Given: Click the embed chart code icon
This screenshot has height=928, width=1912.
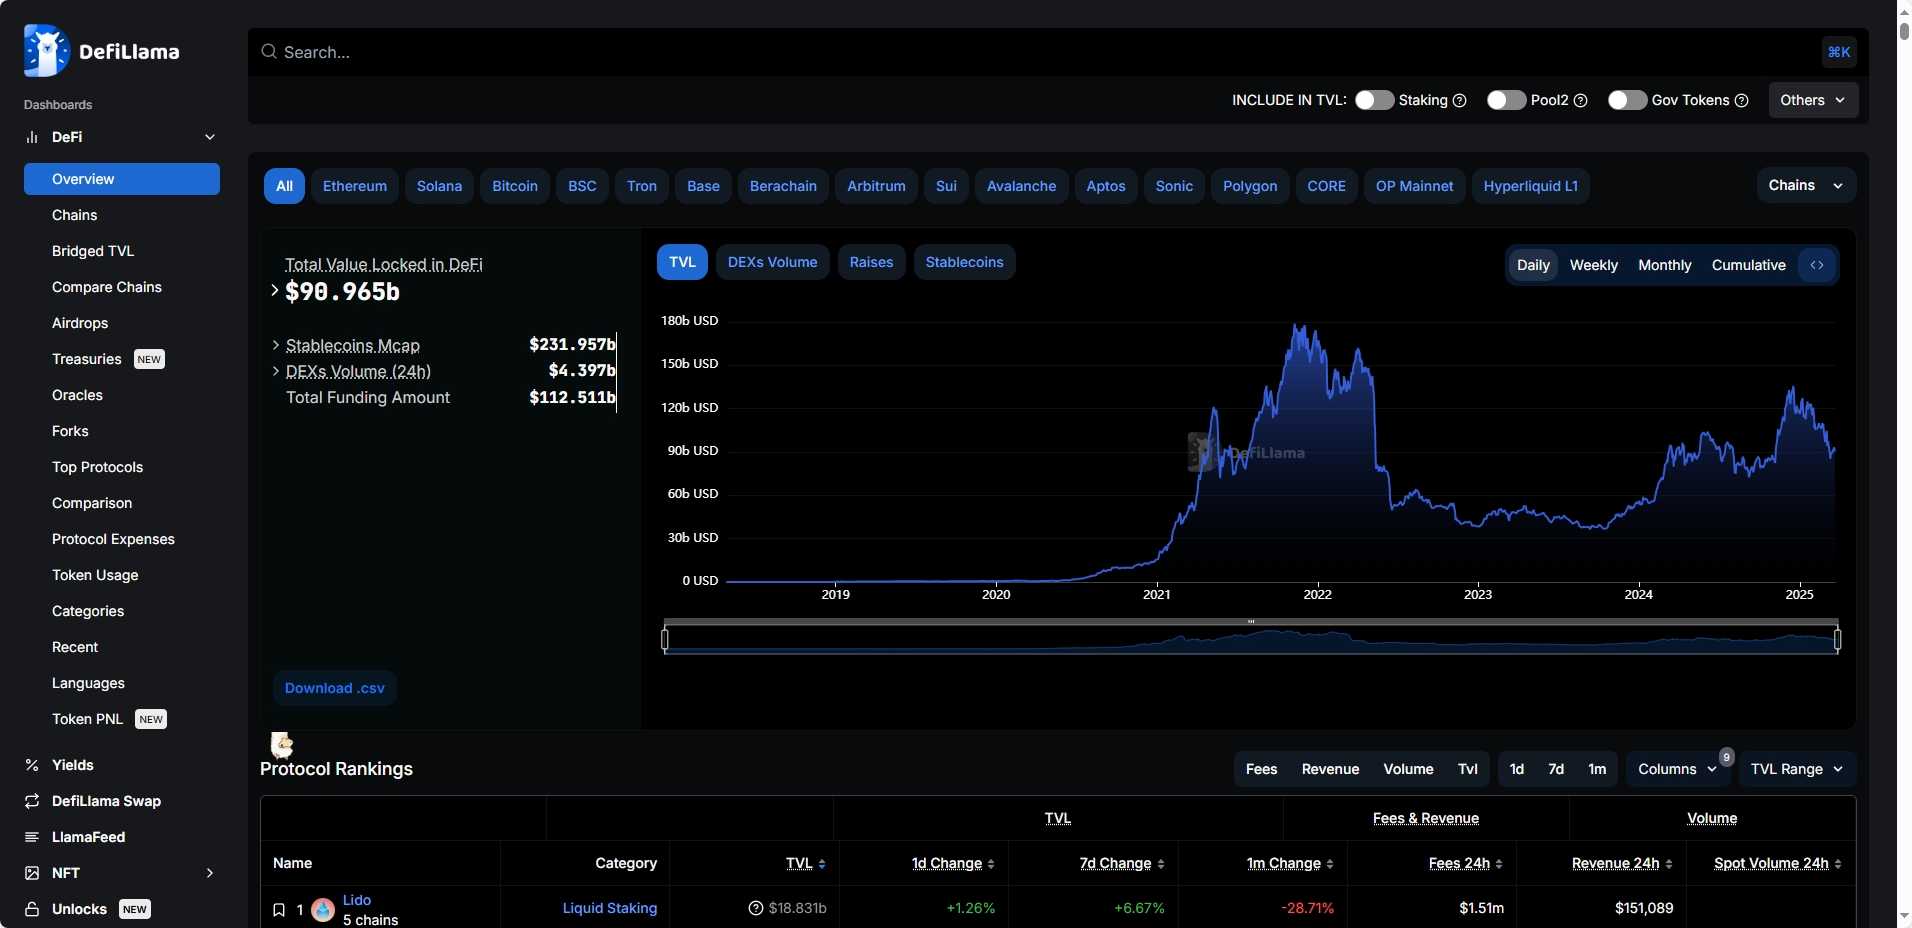Looking at the screenshot, I should point(1817,265).
